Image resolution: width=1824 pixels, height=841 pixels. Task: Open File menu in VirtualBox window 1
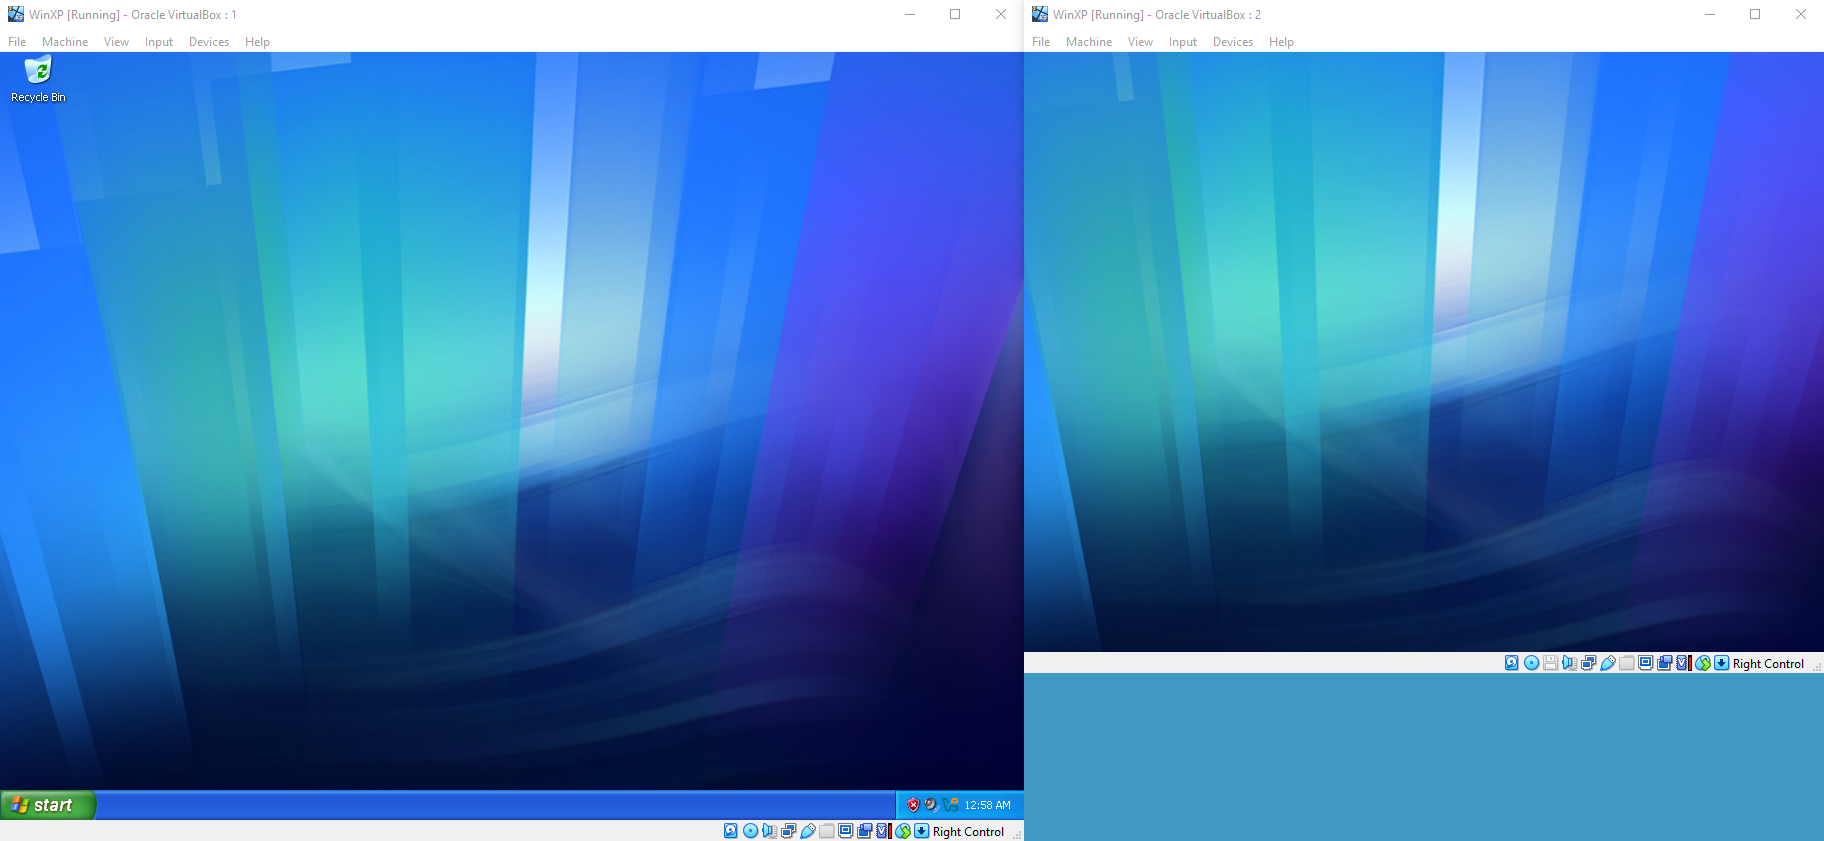[17, 42]
